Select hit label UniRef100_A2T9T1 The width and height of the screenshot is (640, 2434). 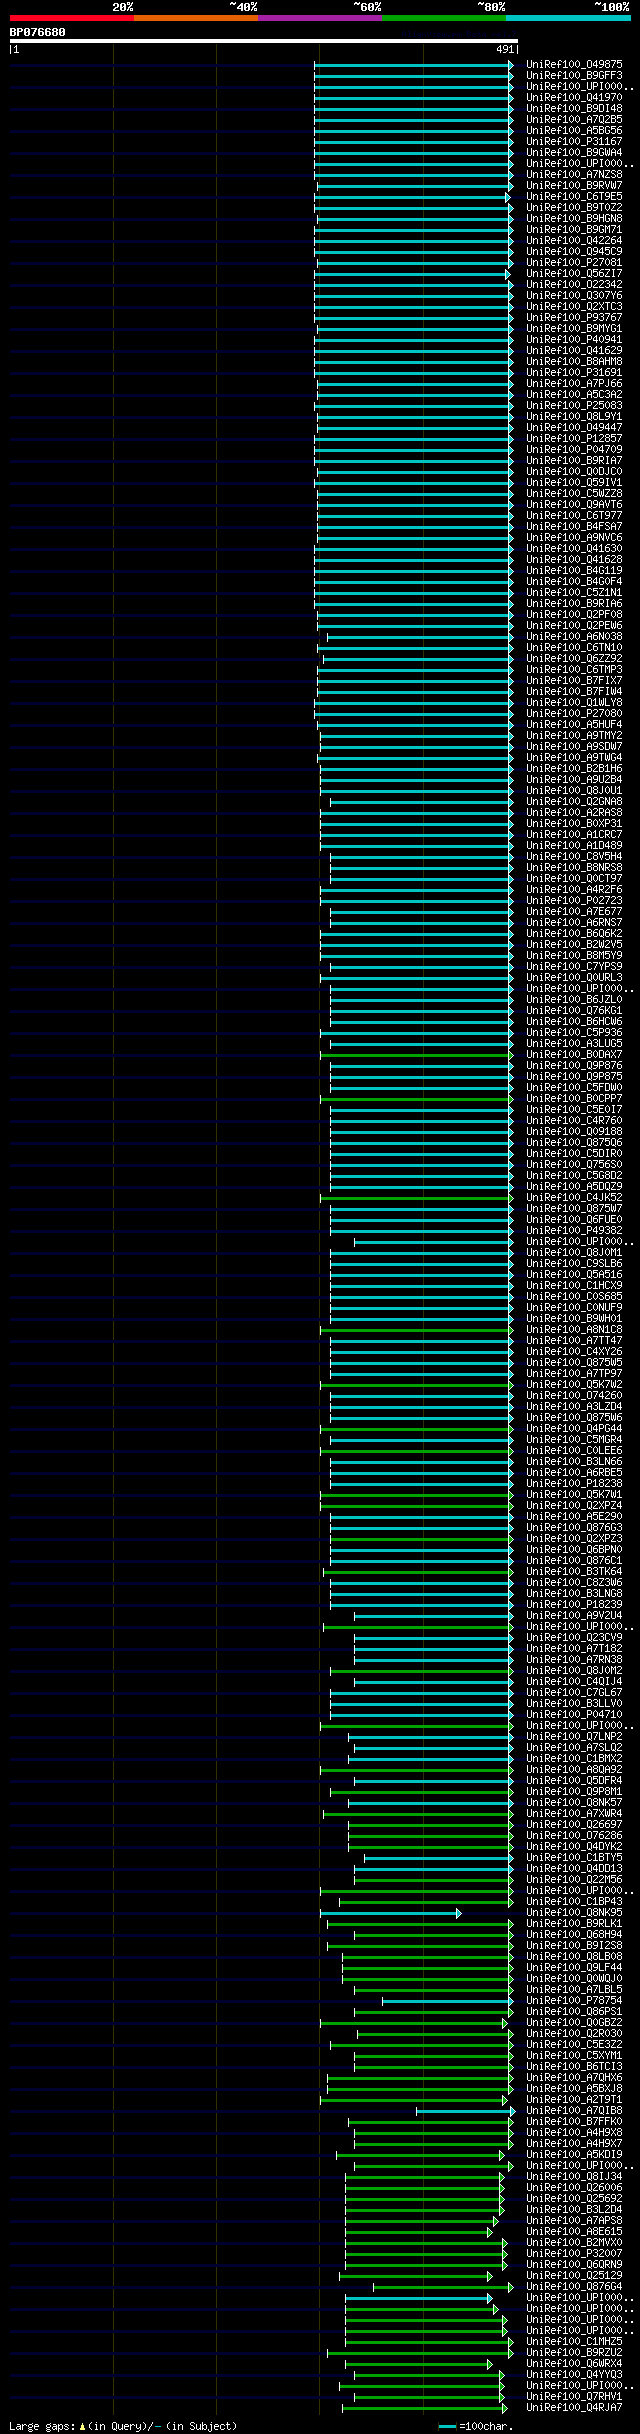574,2099
